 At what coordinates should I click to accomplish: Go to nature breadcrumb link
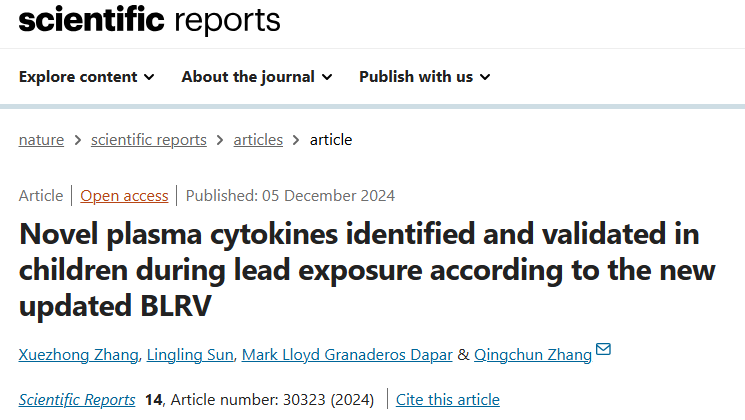[41, 140]
